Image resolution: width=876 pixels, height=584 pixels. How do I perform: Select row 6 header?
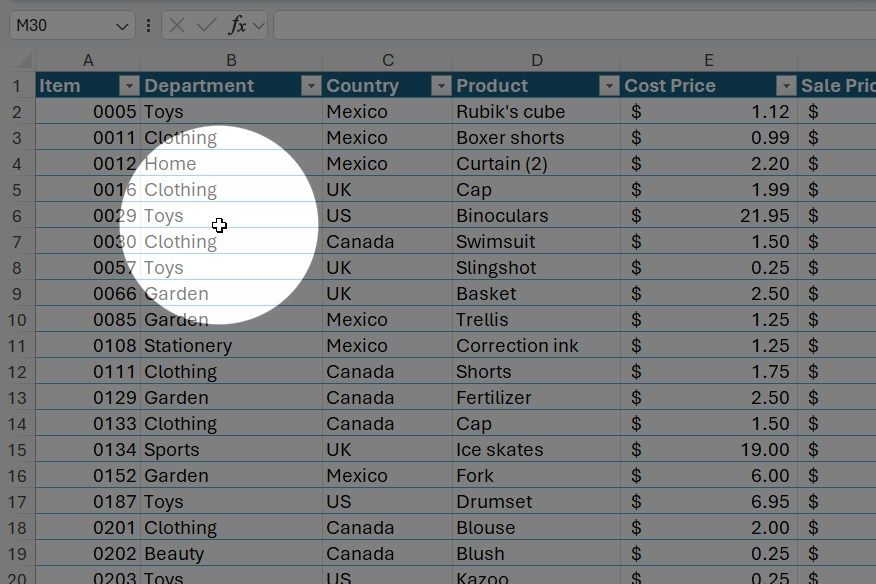tap(17, 216)
